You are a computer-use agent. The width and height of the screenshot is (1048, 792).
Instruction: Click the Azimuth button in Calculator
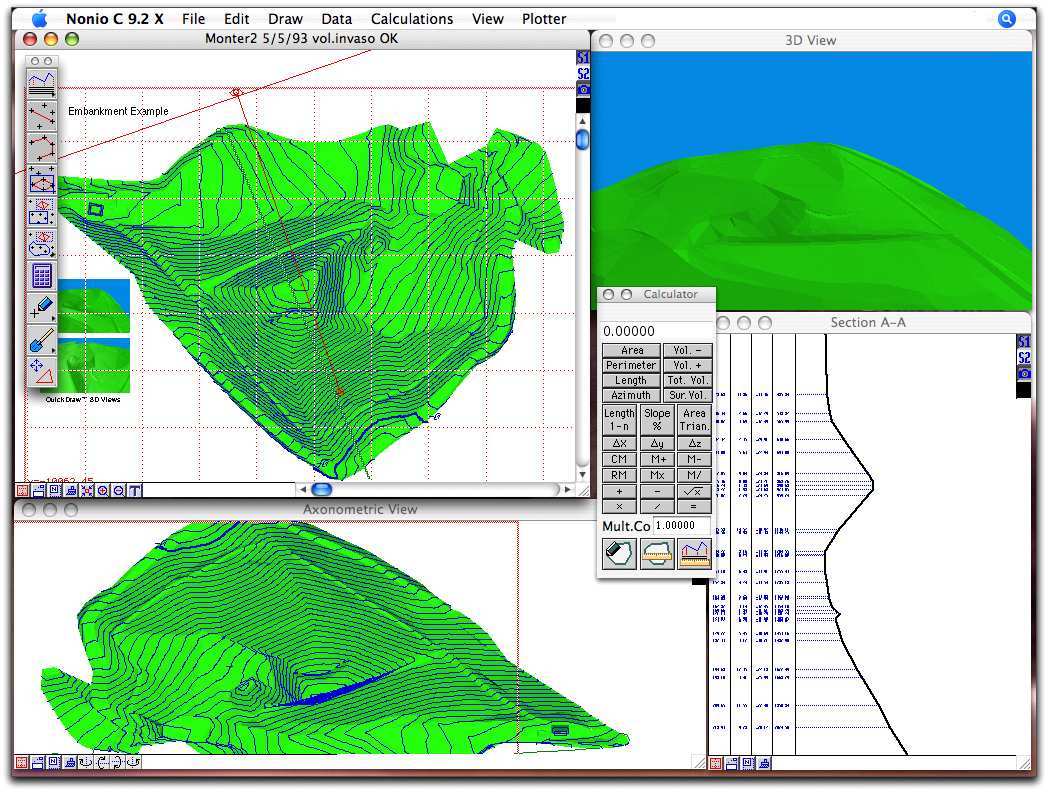coord(632,395)
